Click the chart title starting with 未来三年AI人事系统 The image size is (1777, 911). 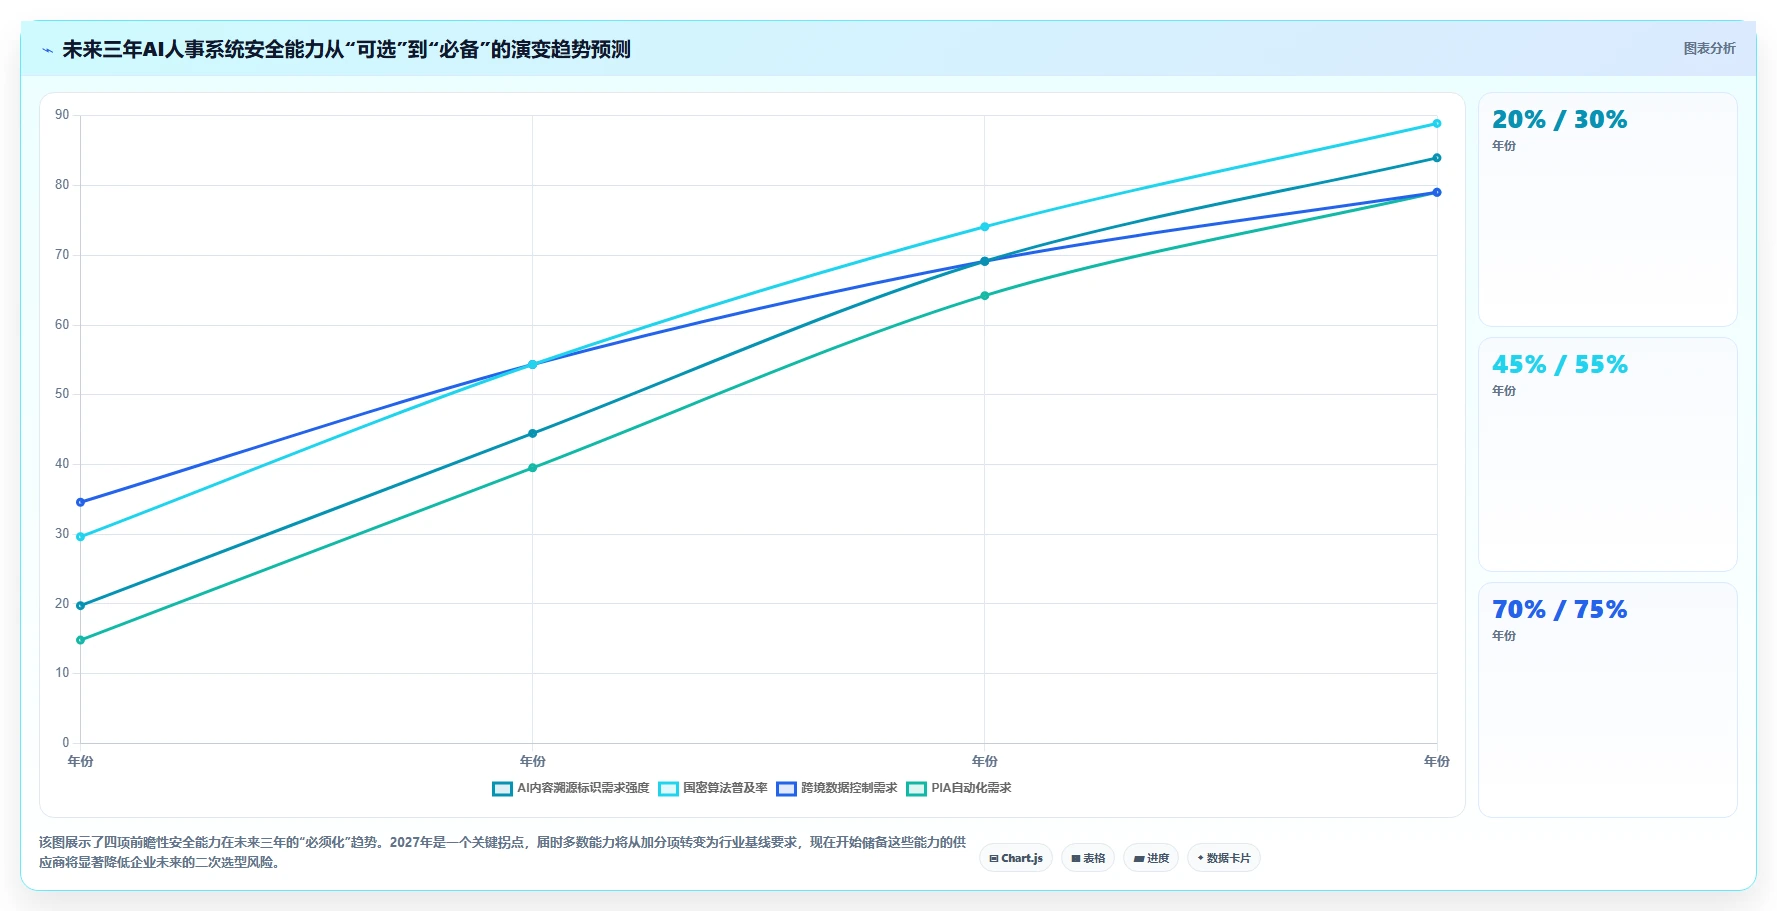tap(346, 49)
